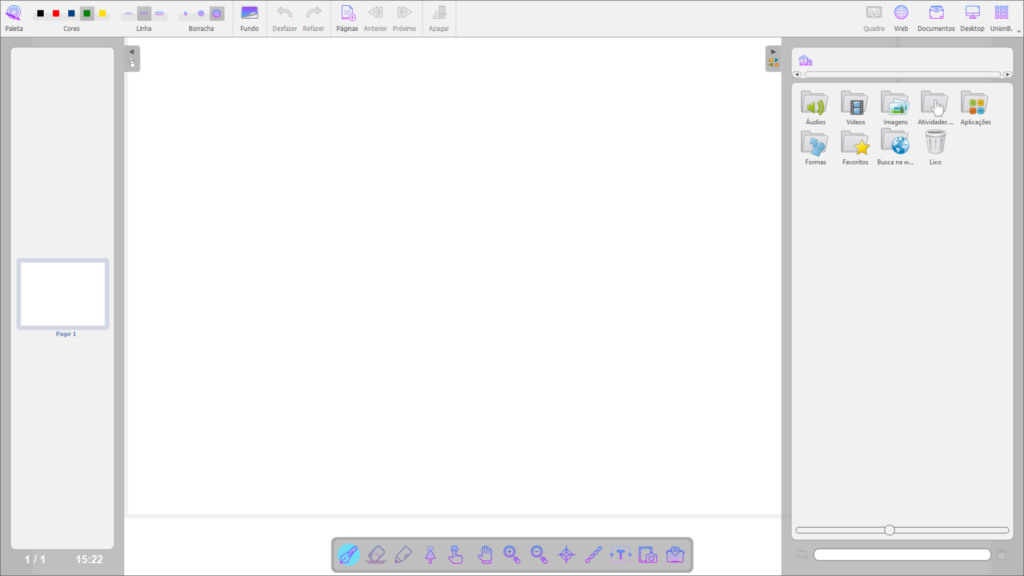Select the medium Linha width

pyautogui.click(x=144, y=14)
